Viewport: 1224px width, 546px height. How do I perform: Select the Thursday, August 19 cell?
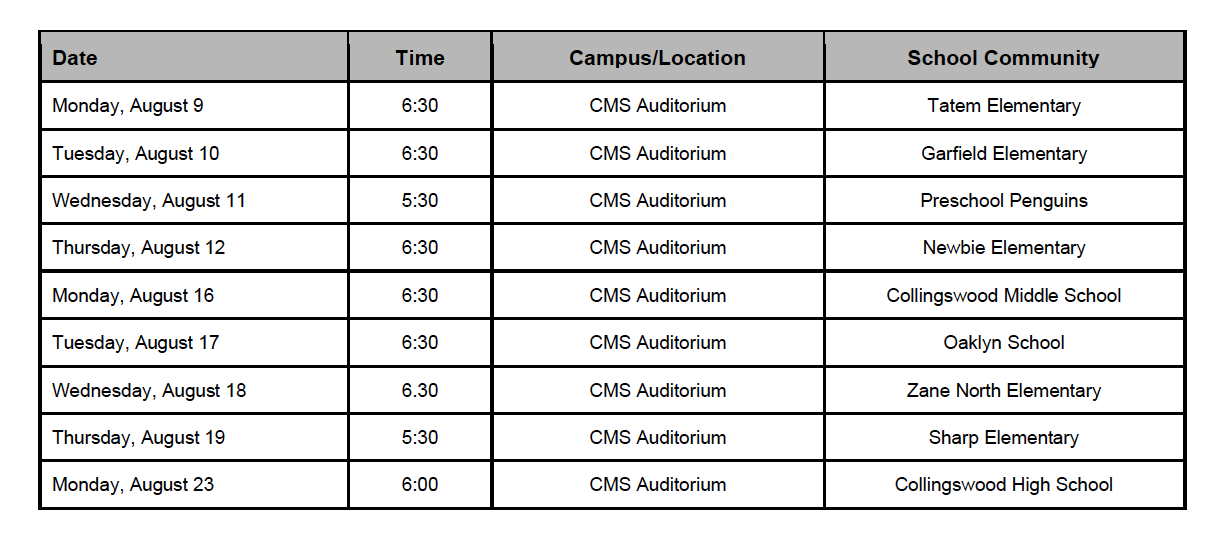(x=195, y=437)
